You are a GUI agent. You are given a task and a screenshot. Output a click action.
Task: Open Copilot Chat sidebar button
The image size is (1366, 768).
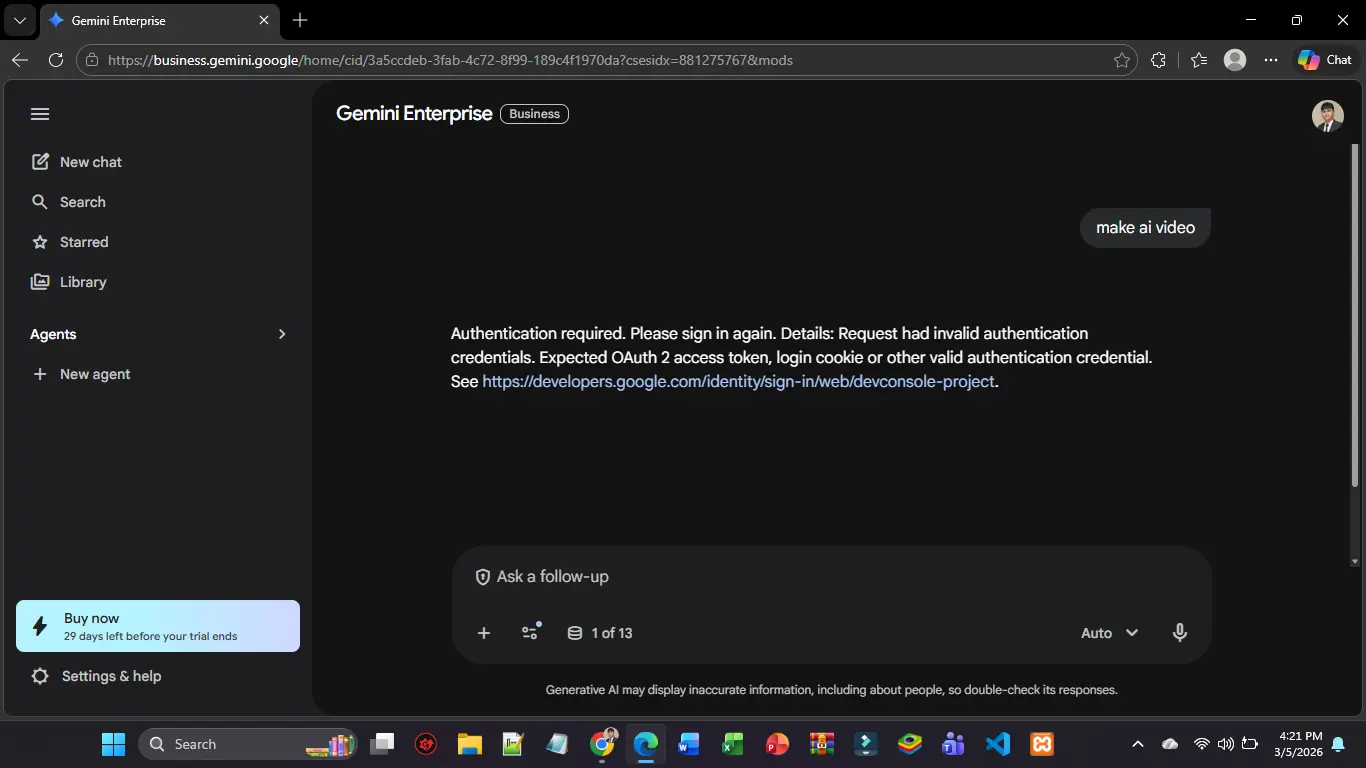point(1326,60)
